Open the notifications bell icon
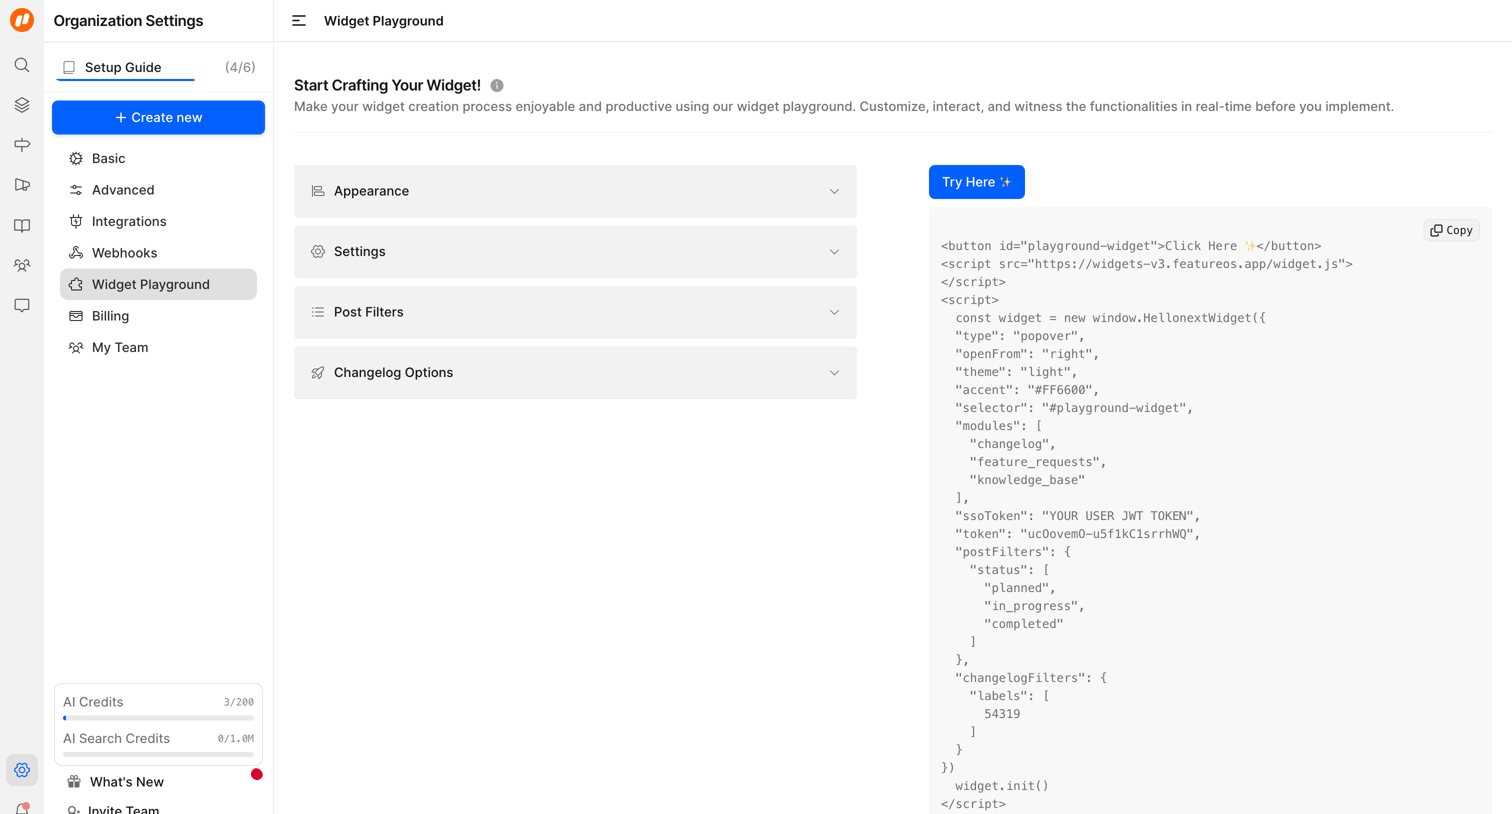1512x814 pixels. (x=22, y=808)
